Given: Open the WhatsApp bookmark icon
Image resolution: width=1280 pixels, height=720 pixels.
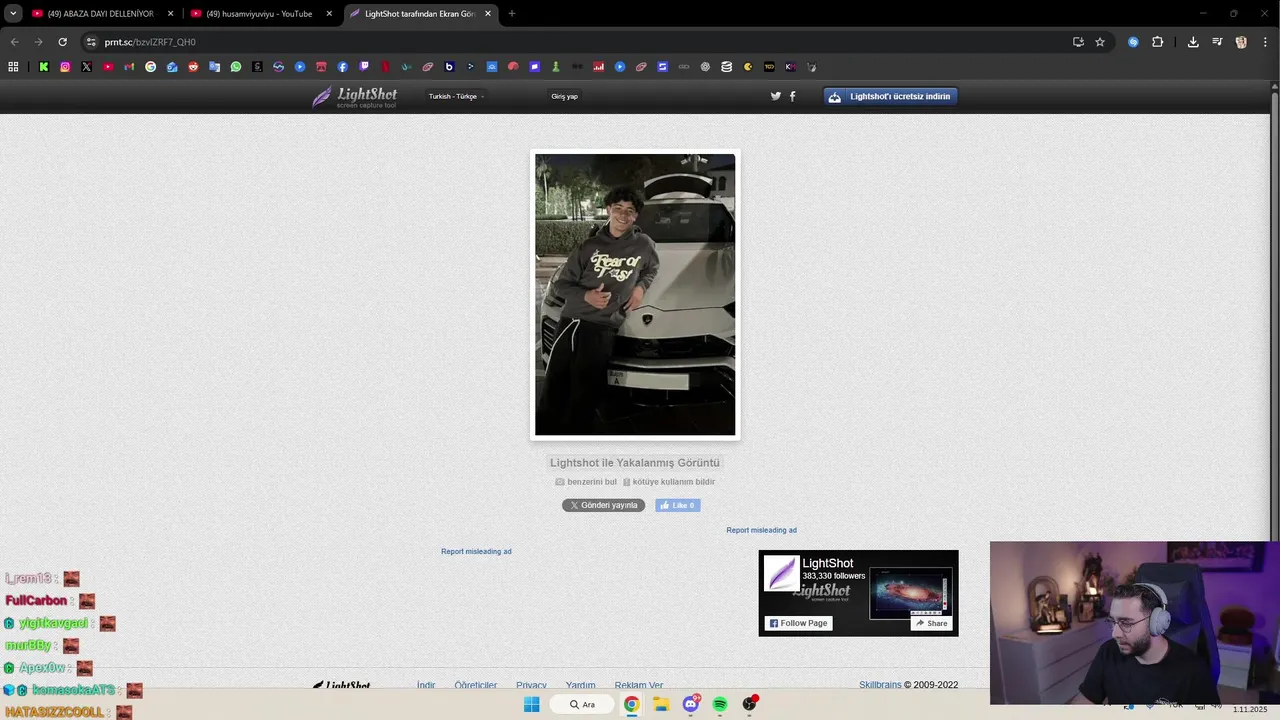Looking at the screenshot, I should click(236, 67).
